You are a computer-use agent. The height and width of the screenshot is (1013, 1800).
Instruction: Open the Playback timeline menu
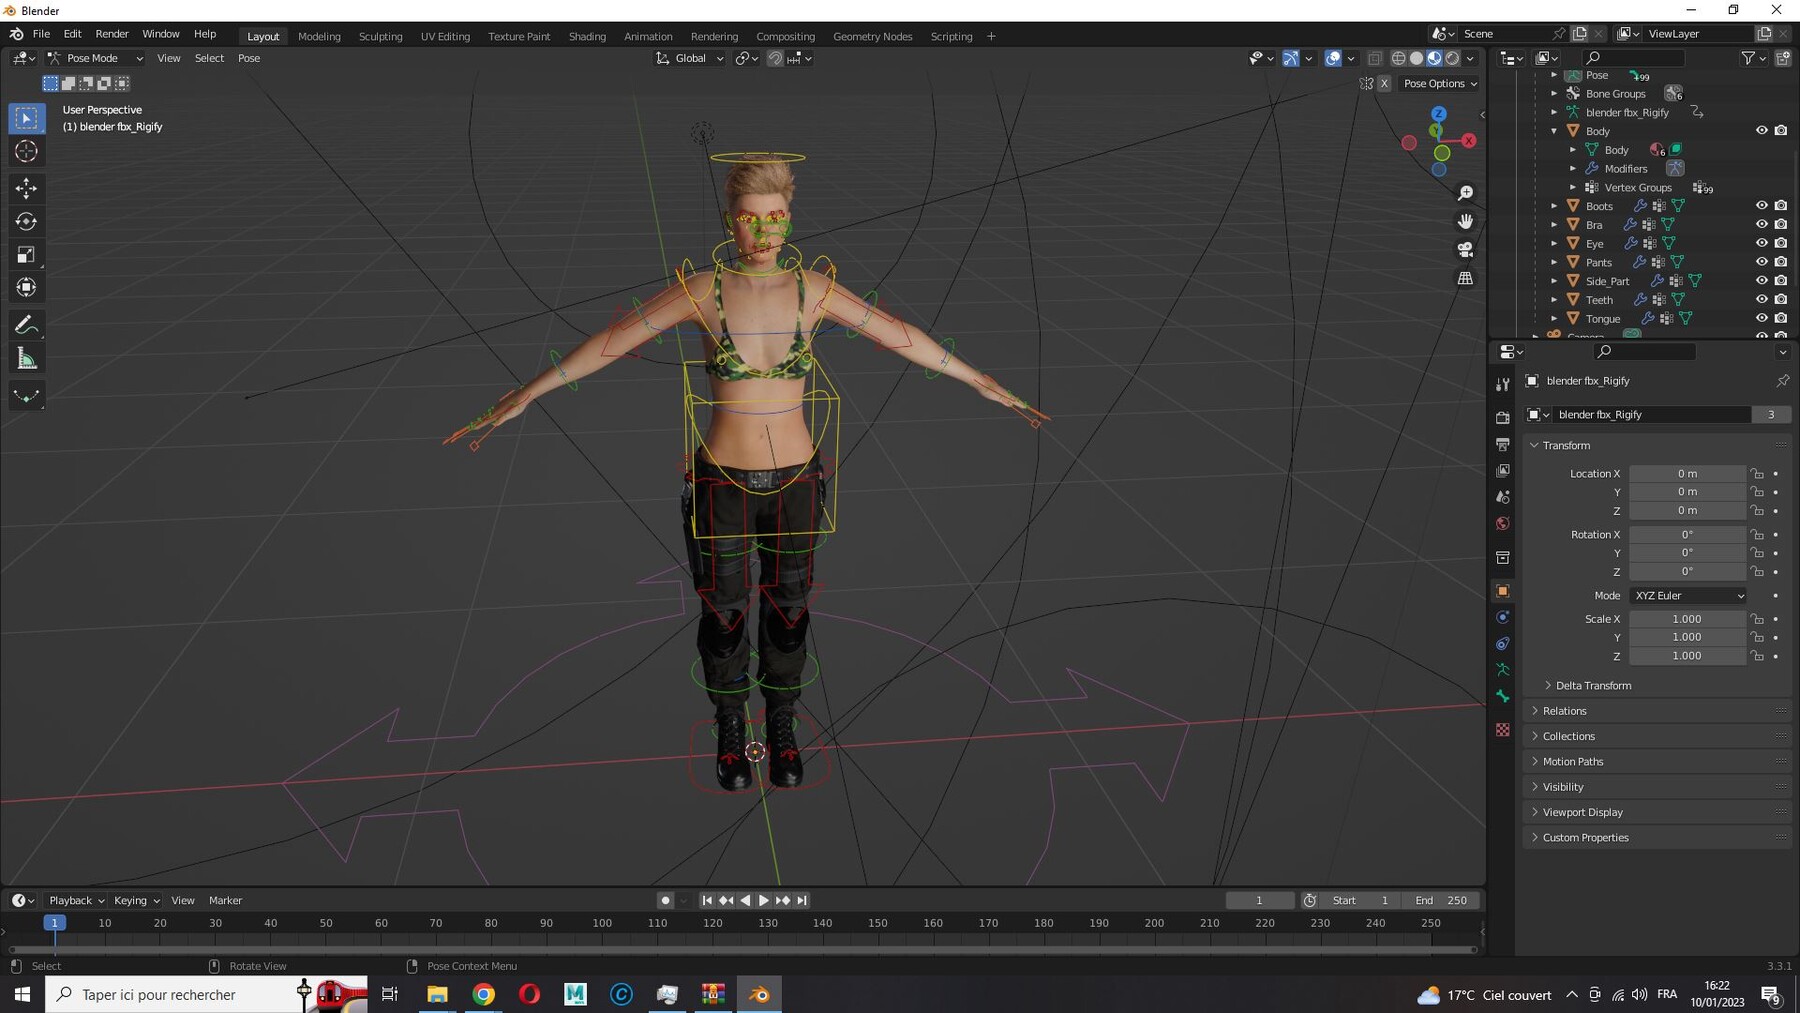[76, 901]
